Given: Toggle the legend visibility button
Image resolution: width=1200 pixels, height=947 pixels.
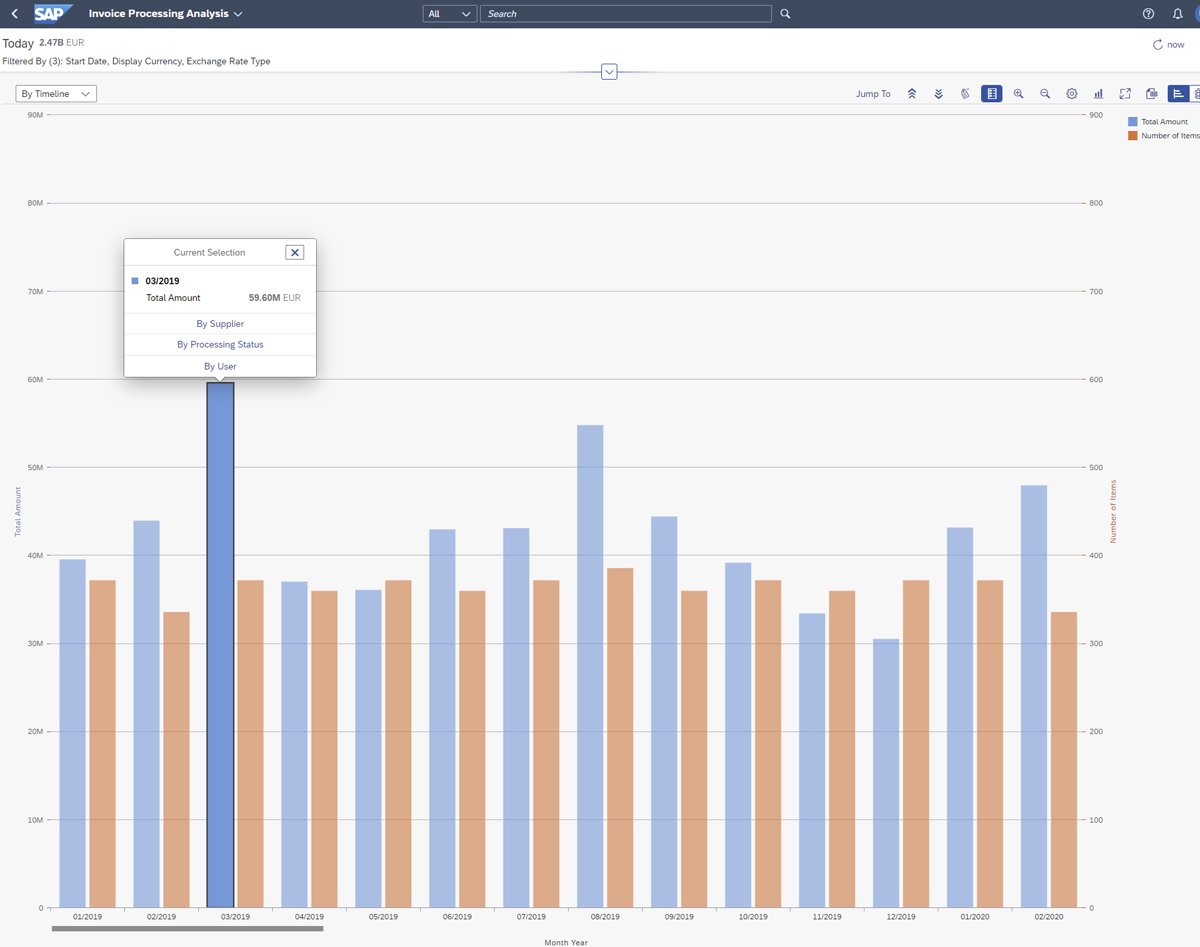Looking at the screenshot, I should (x=991, y=94).
